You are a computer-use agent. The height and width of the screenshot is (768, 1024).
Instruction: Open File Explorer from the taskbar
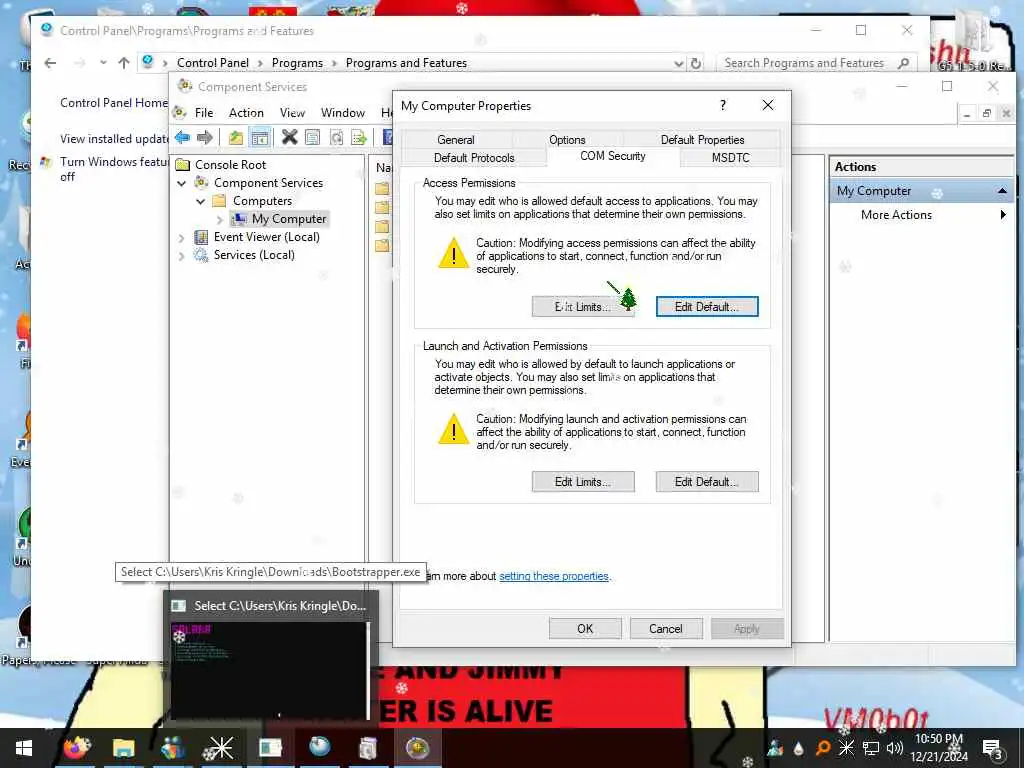tap(123, 748)
